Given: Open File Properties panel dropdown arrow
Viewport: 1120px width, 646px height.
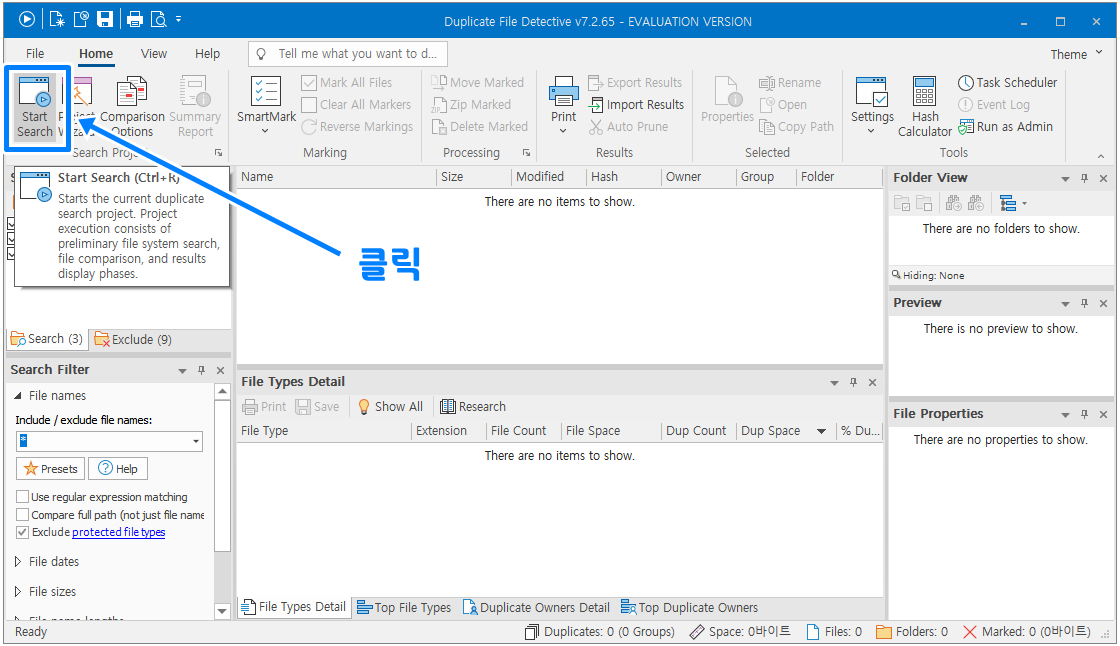Looking at the screenshot, I should (1065, 415).
